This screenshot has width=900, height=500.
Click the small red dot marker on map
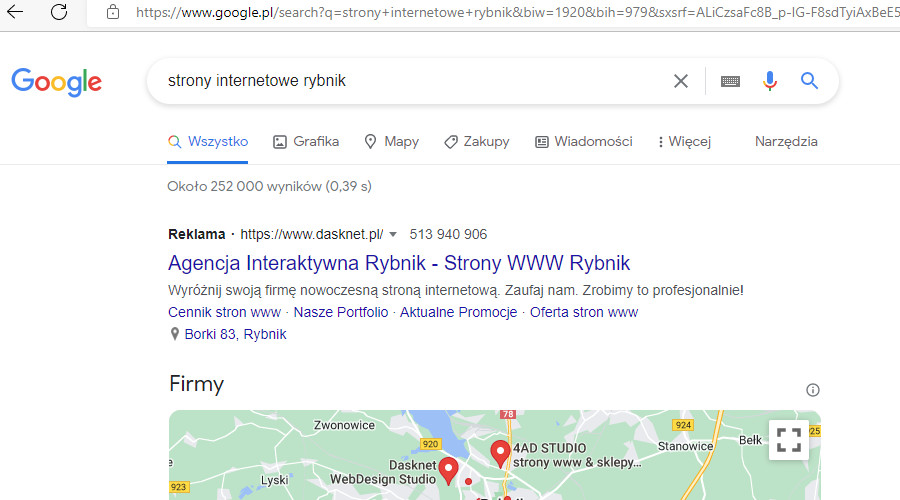(x=469, y=482)
